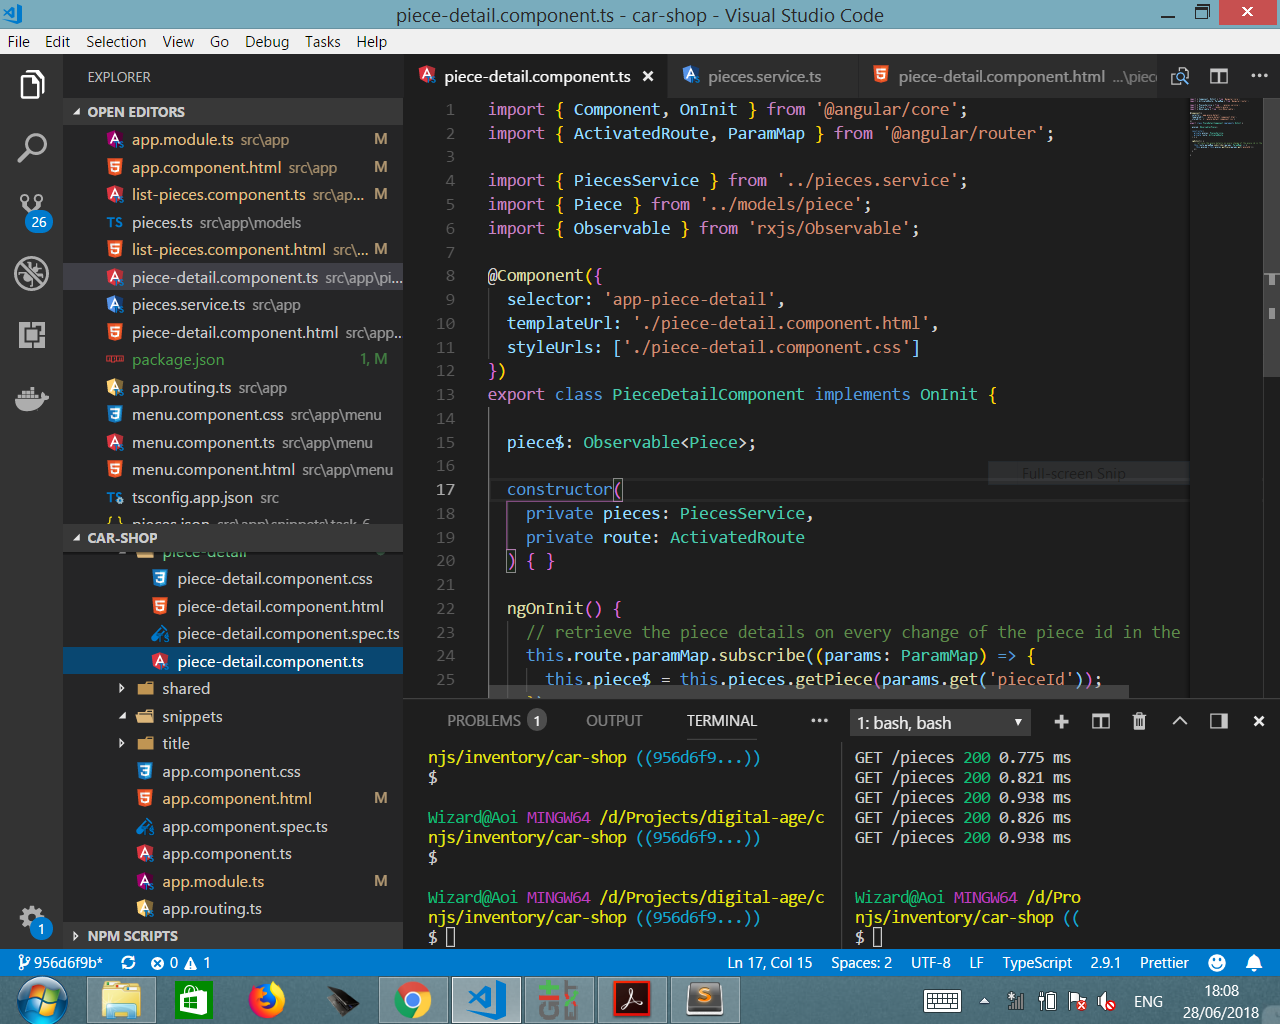Add a new terminal with plus icon
Viewport: 1280px width, 1024px height.
click(x=1061, y=721)
